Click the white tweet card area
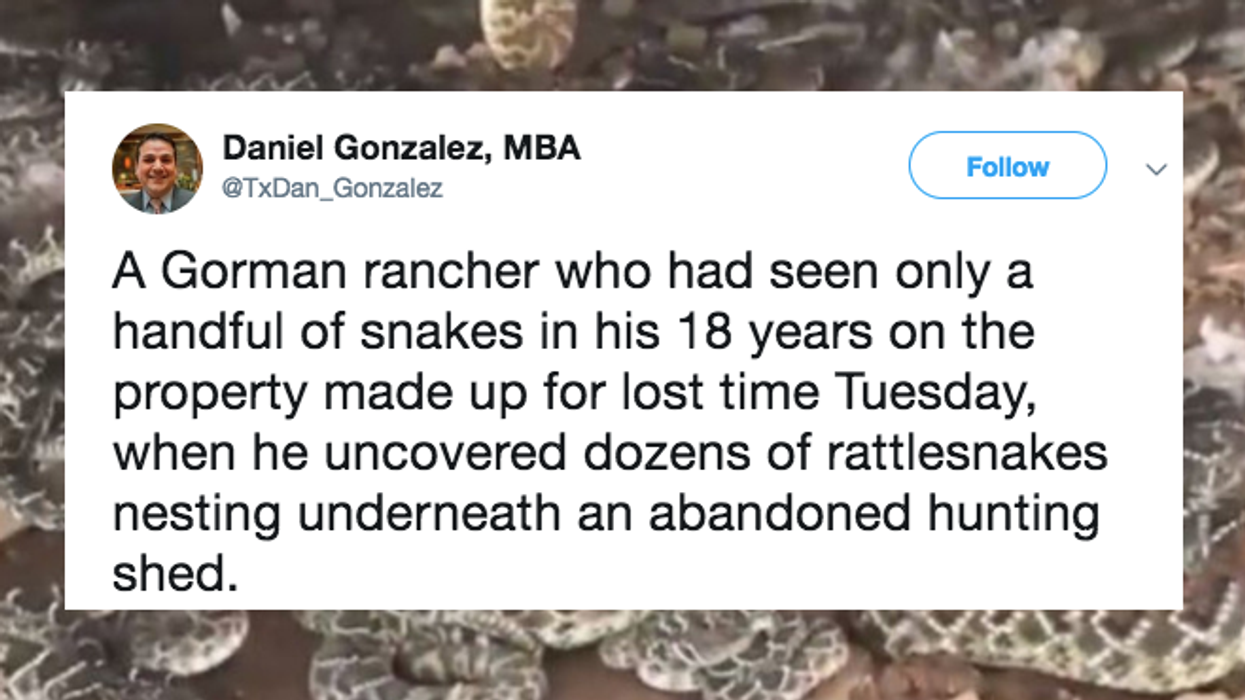Image resolution: width=1245 pixels, height=700 pixels. tap(620, 350)
